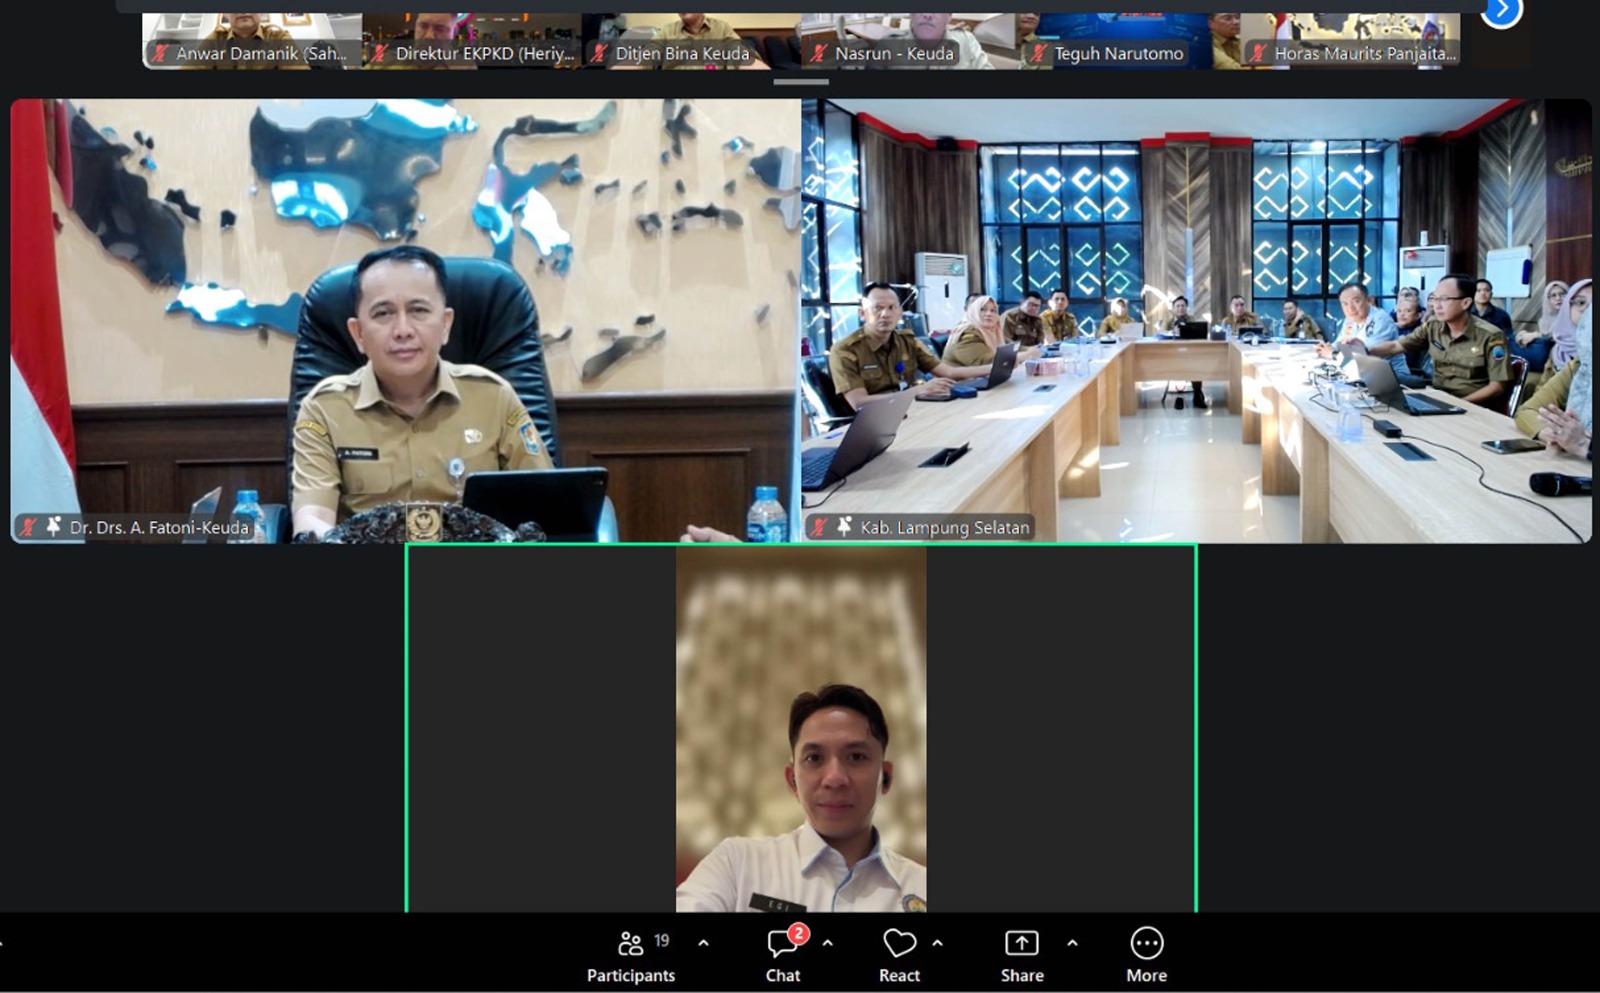This screenshot has height=993, width=1600.
Task: Select the Direktur EKPKD video thumbnail
Action: coord(471,35)
